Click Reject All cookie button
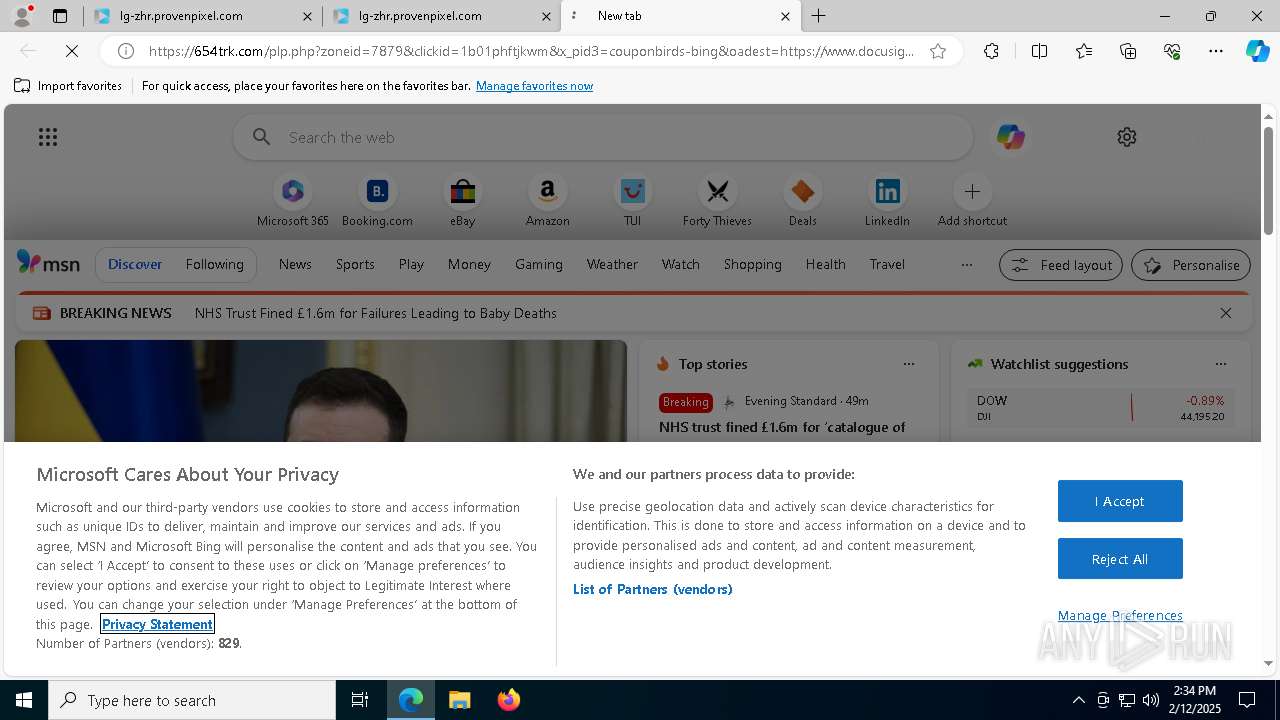This screenshot has width=1280, height=720. click(1120, 559)
